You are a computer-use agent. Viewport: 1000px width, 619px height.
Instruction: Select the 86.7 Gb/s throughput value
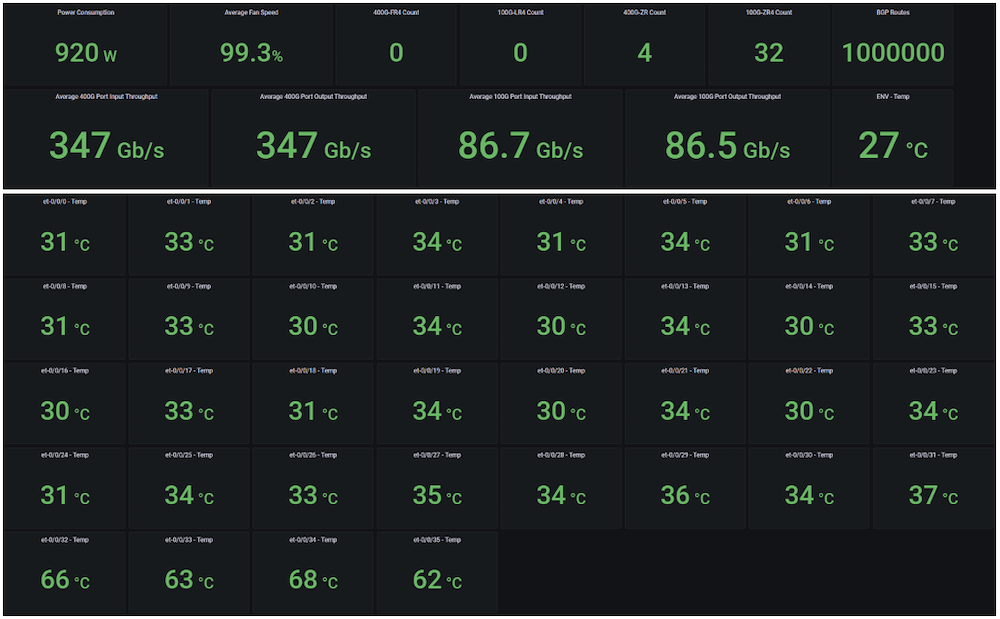click(x=520, y=146)
